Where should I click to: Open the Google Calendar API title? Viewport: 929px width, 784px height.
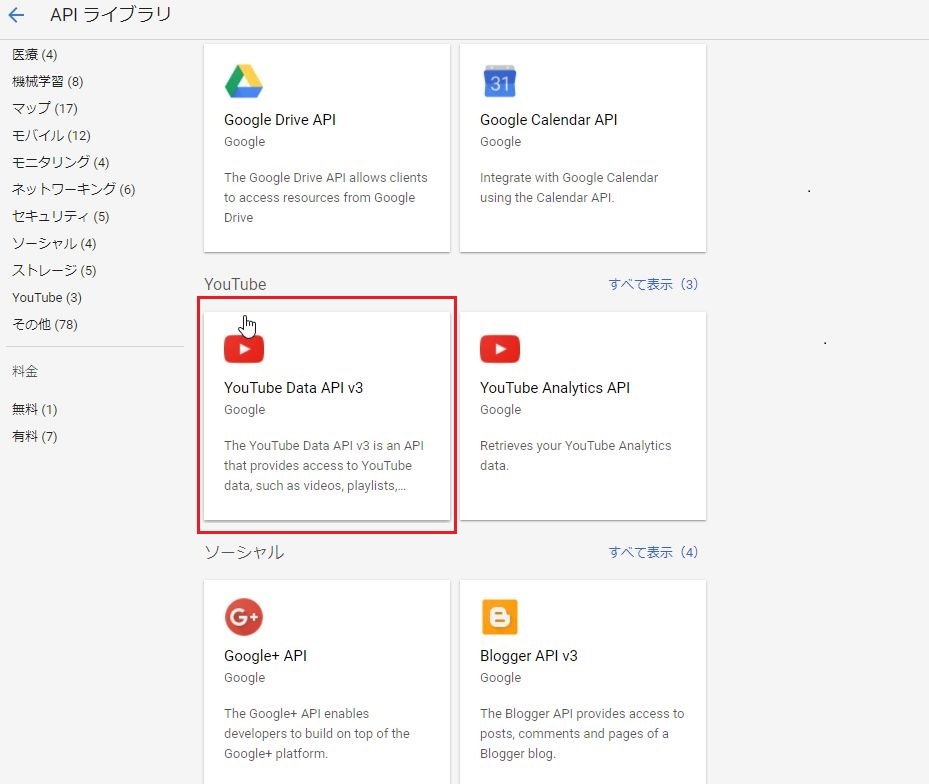pos(548,120)
